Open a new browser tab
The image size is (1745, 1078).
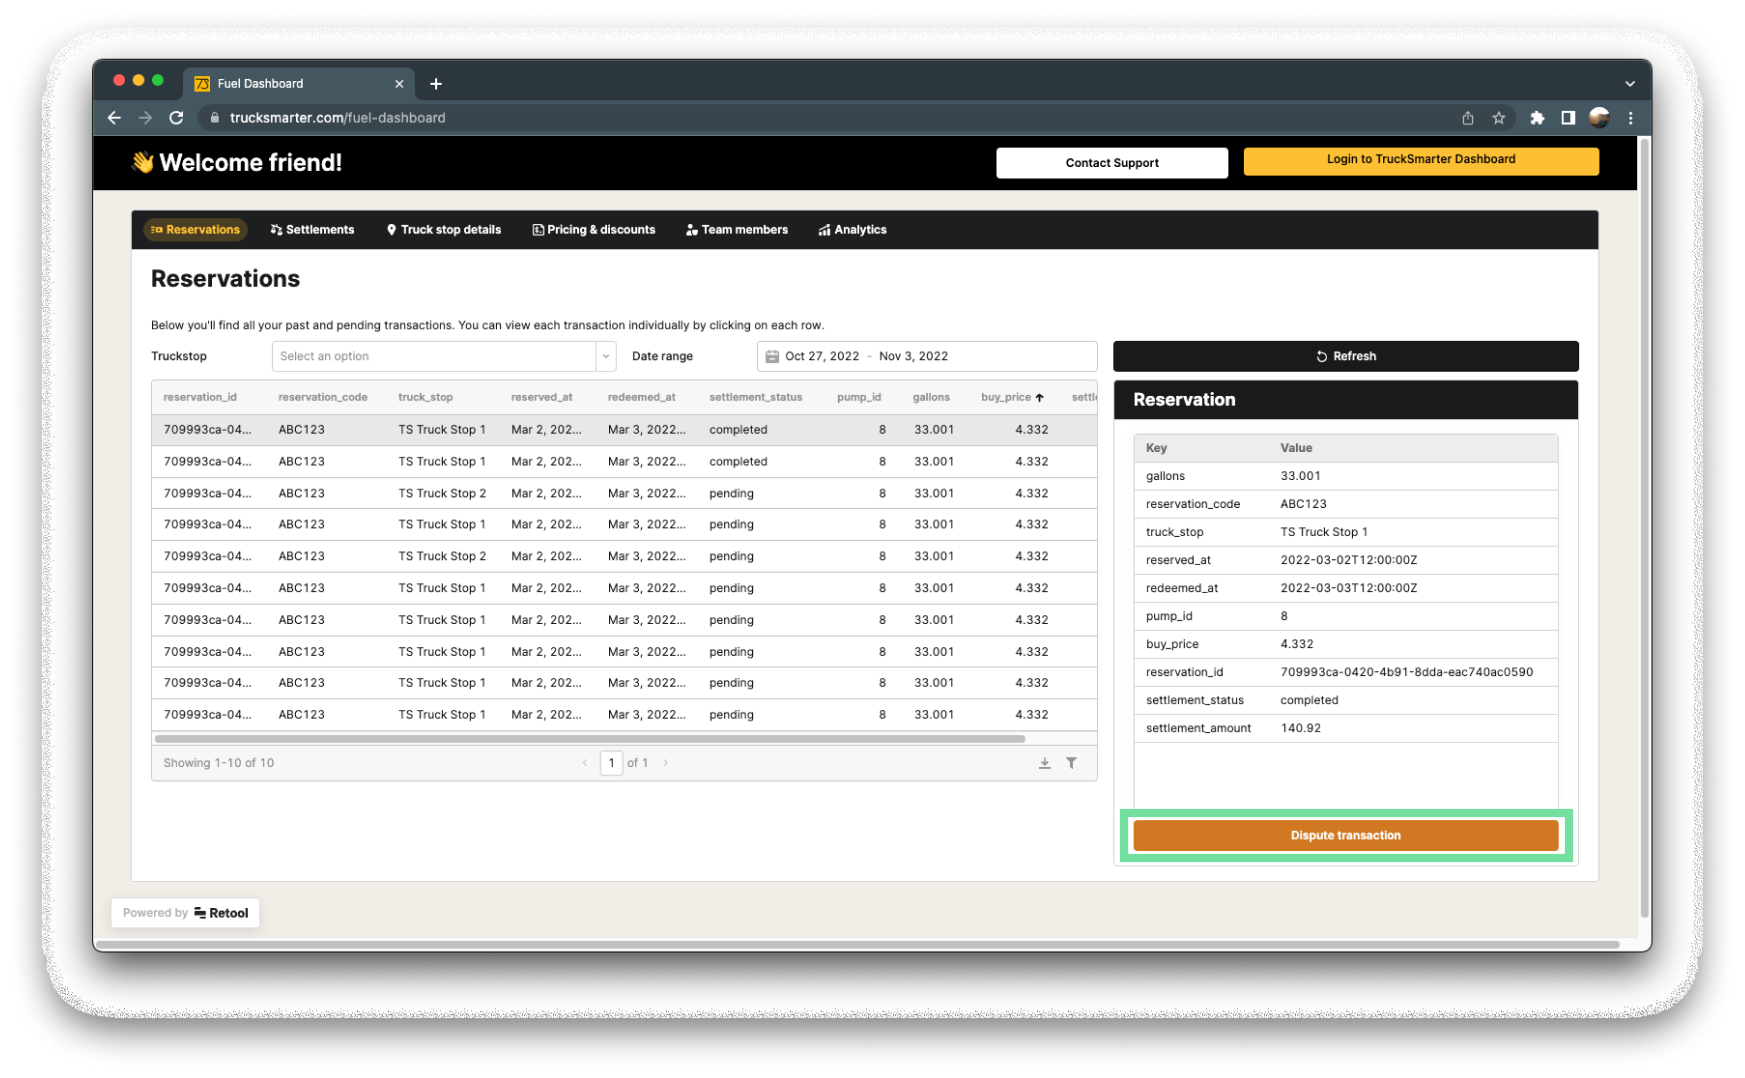(x=436, y=84)
